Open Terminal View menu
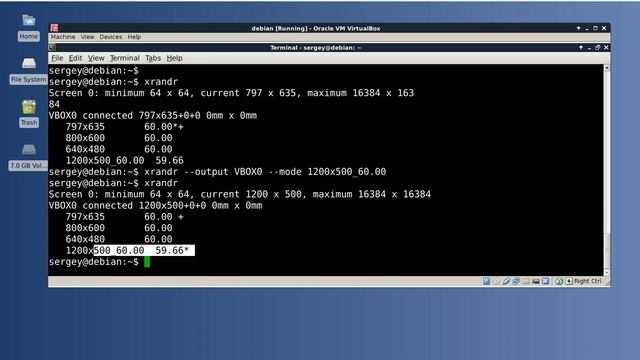640x360 pixels. click(96, 58)
